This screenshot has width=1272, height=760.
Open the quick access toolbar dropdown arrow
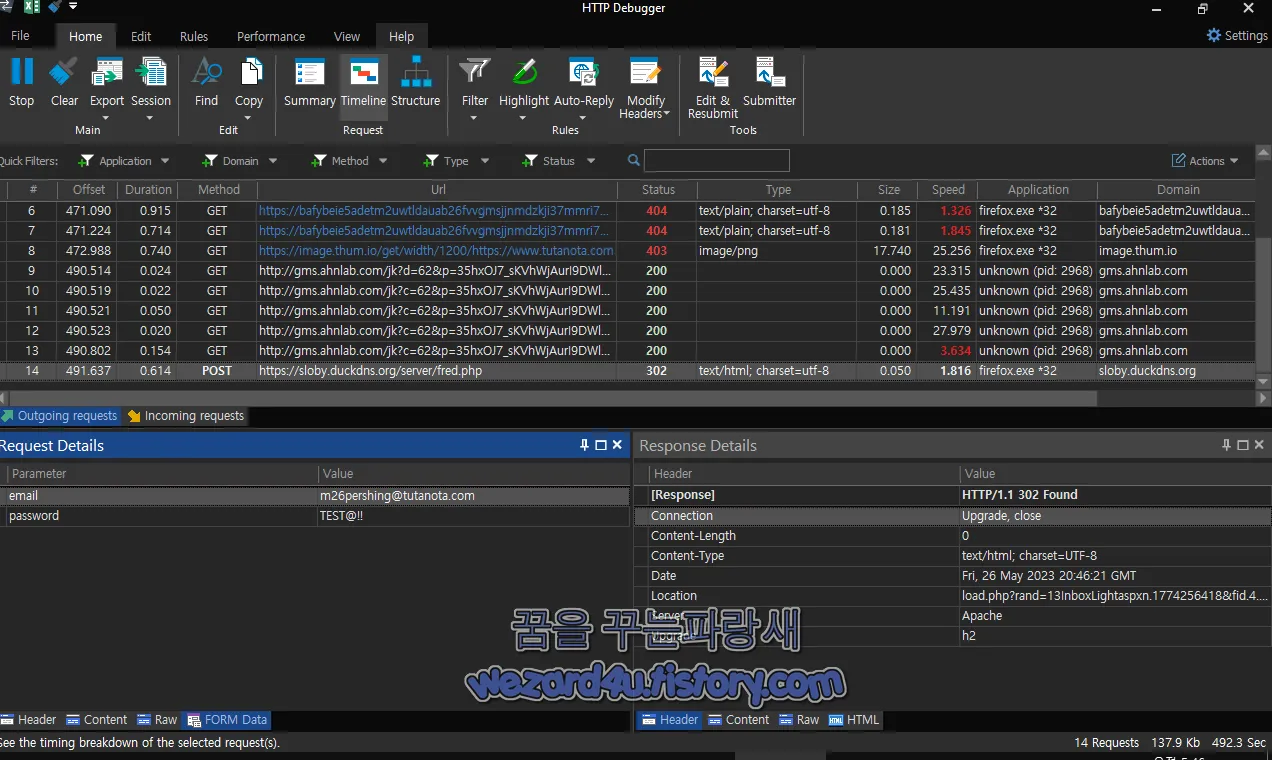tap(73, 7)
